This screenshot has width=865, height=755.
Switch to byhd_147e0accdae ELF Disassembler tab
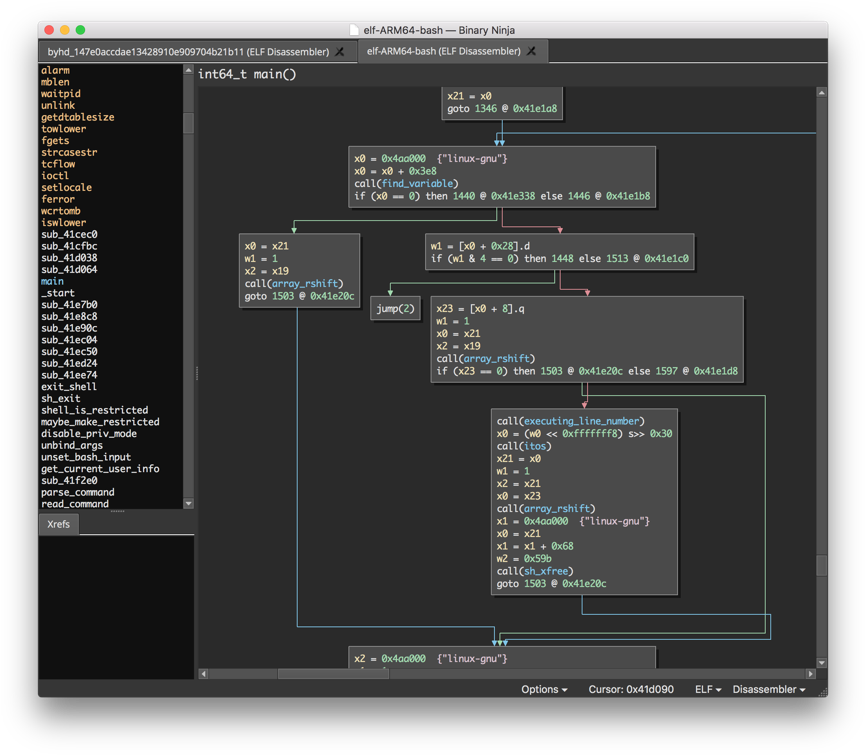(x=188, y=52)
